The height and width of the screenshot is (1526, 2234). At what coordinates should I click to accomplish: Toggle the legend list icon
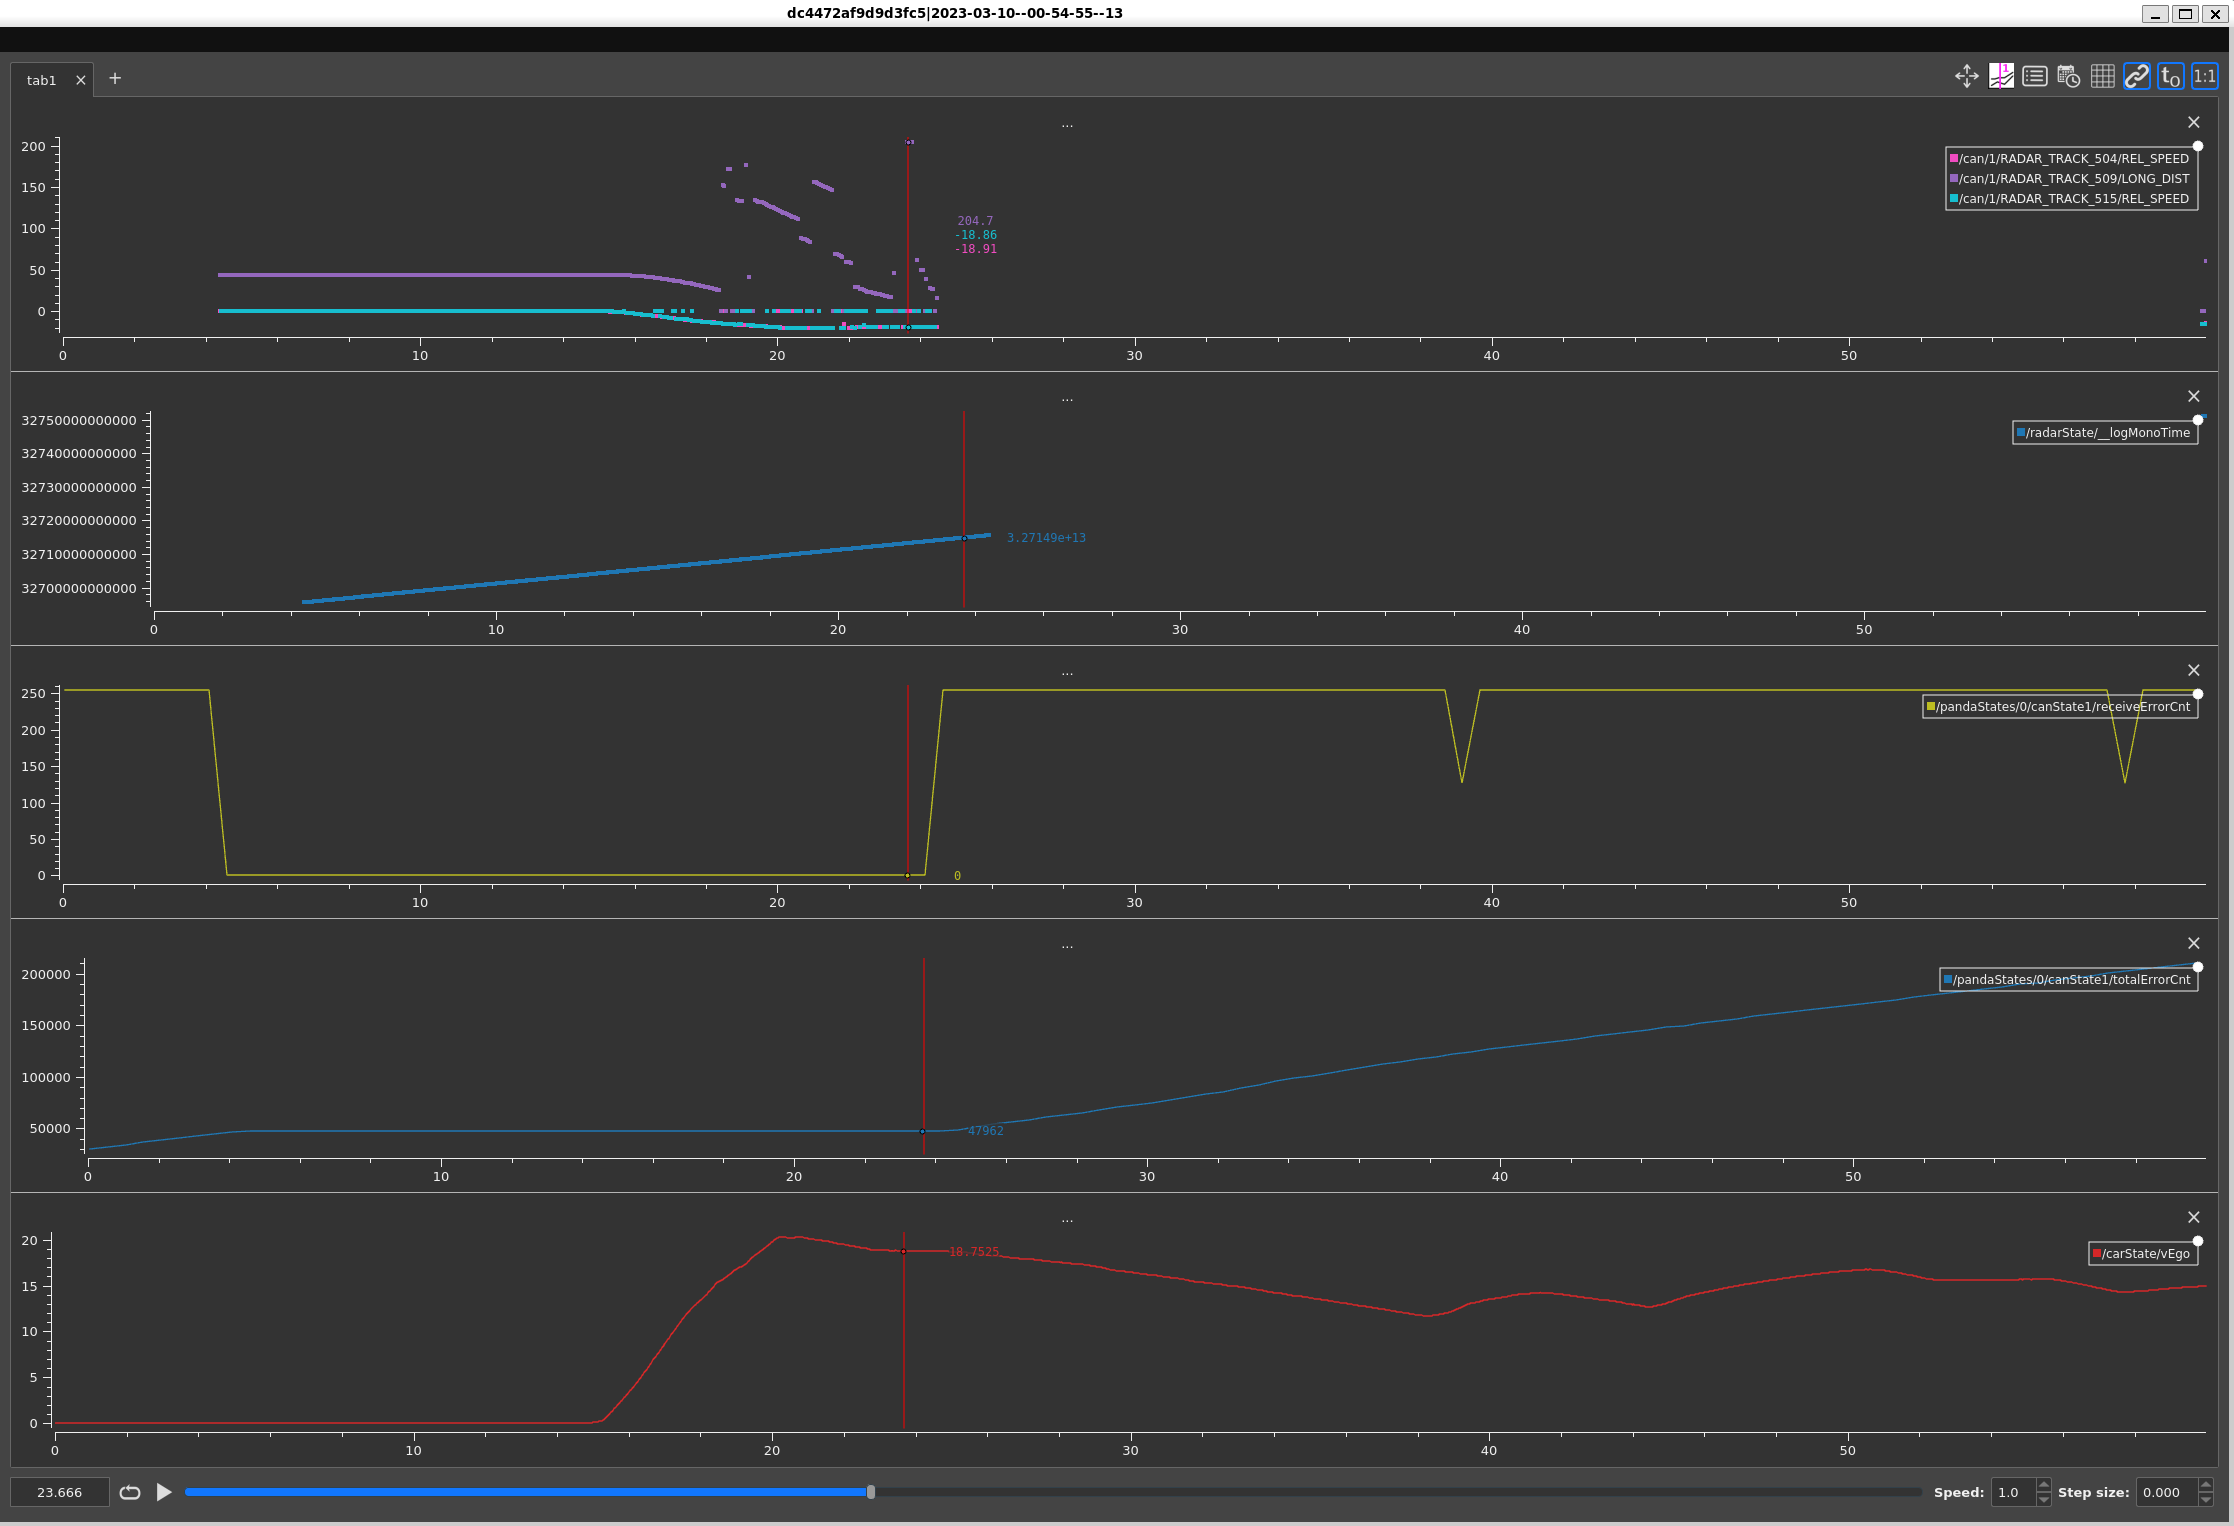pos(2034,76)
